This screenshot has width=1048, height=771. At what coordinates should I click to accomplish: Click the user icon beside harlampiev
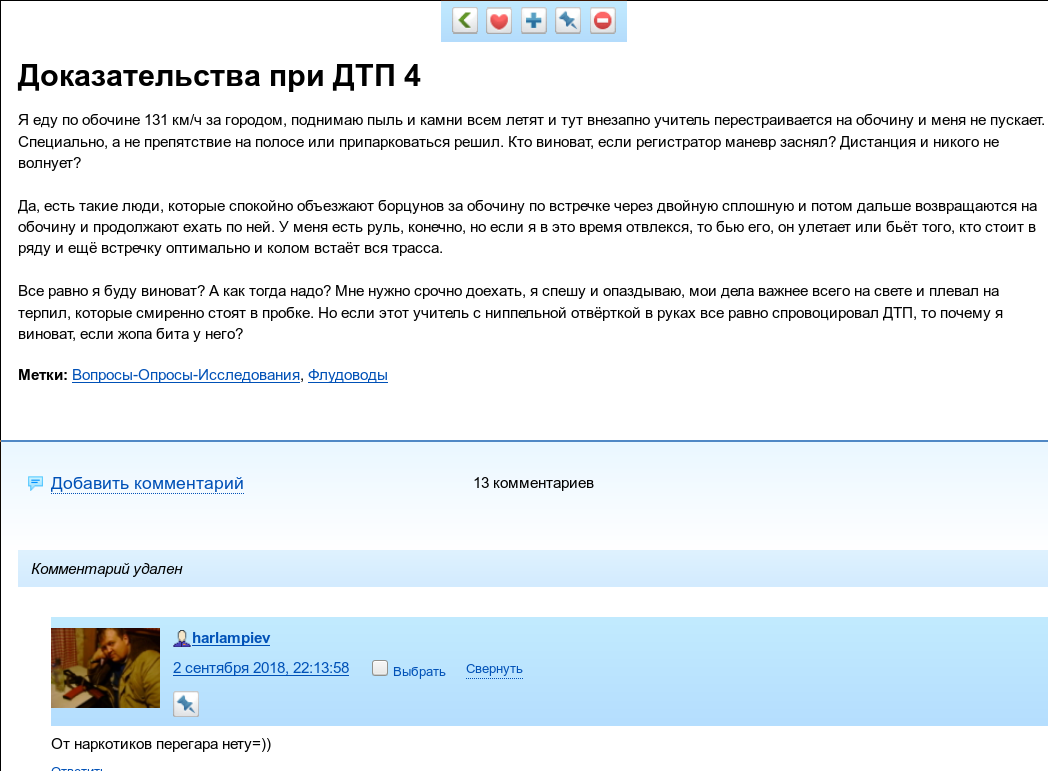click(181, 638)
